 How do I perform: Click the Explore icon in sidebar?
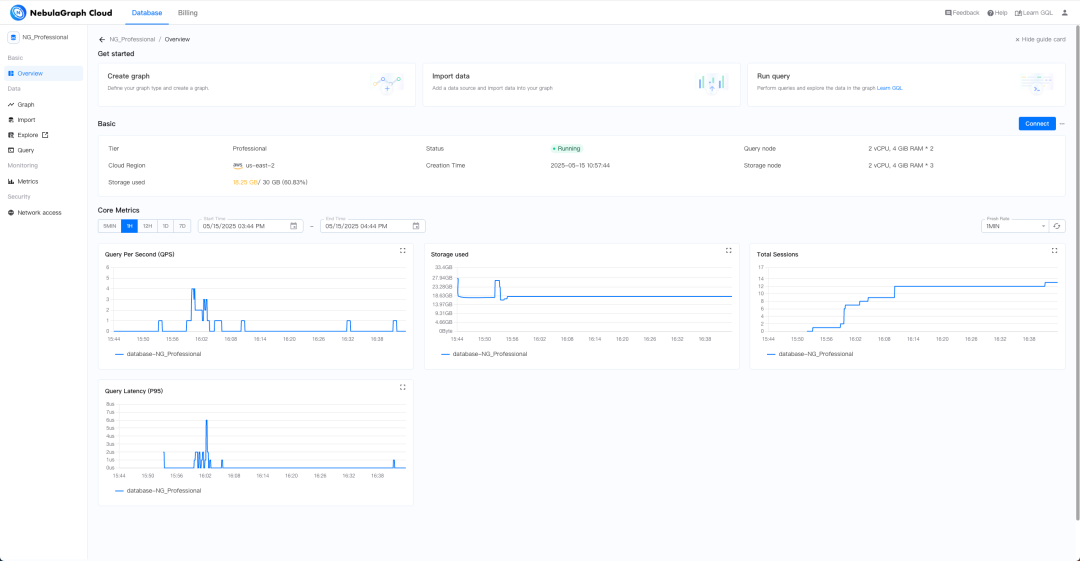tap(11, 135)
